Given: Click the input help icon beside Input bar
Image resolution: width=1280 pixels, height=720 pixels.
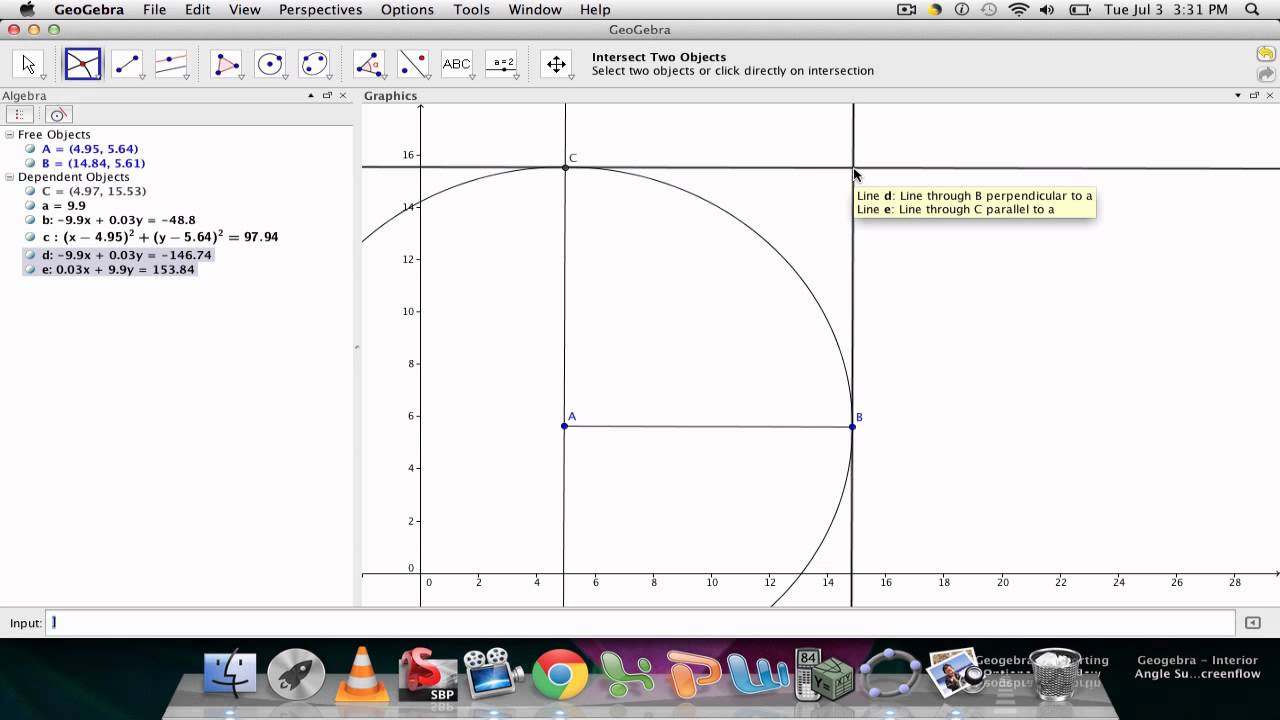Looking at the screenshot, I should pyautogui.click(x=1252, y=623).
